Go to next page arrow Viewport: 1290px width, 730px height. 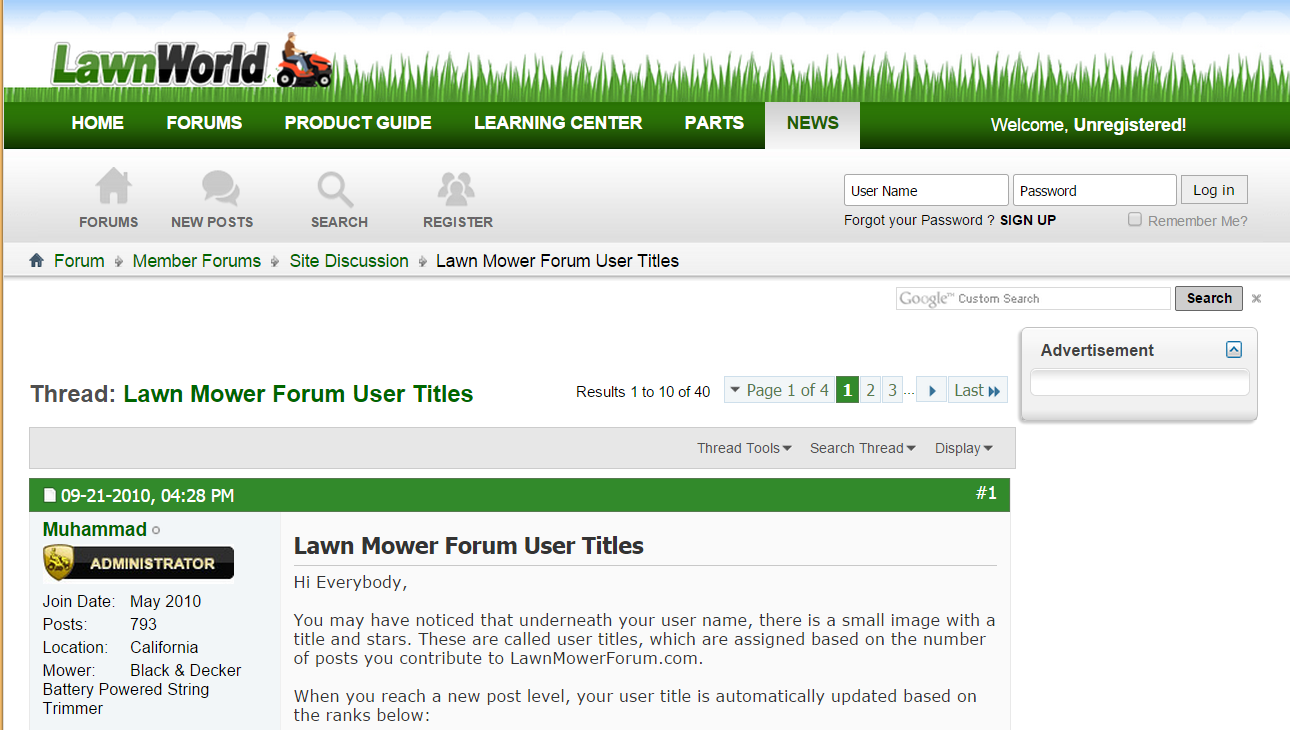pyautogui.click(x=931, y=391)
